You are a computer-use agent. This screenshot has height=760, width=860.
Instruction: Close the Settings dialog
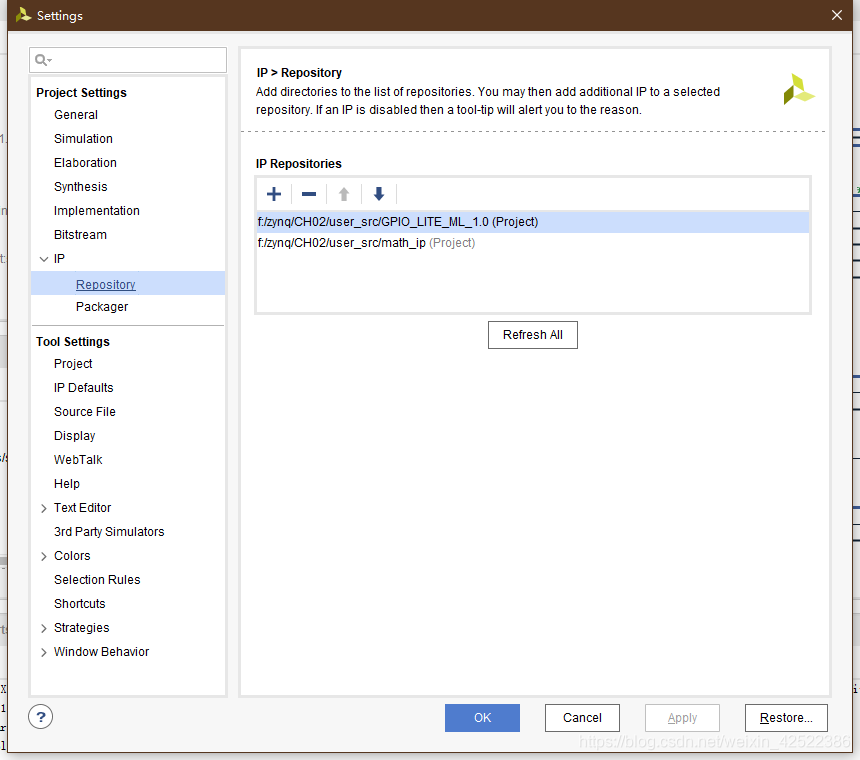pos(836,15)
